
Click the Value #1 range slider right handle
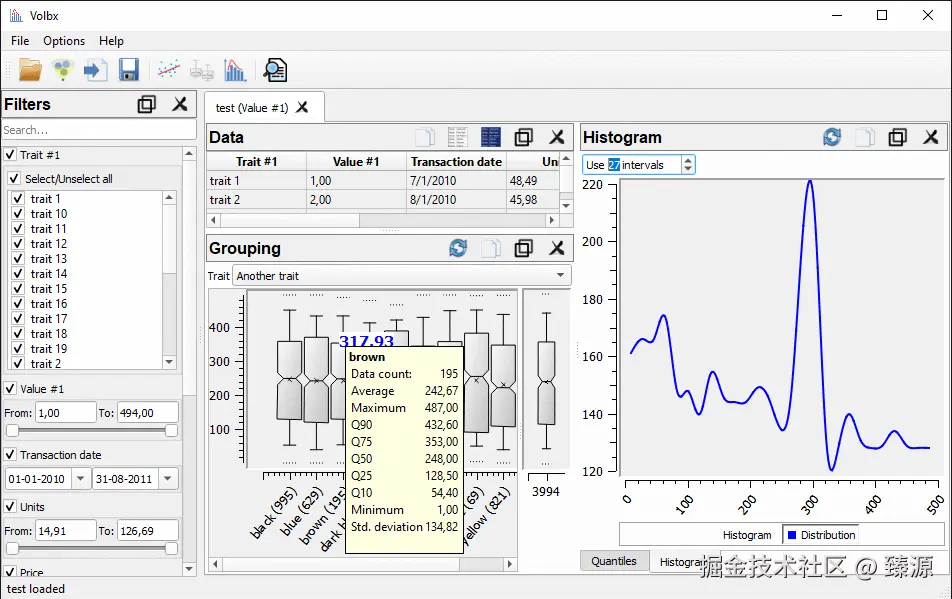171,431
